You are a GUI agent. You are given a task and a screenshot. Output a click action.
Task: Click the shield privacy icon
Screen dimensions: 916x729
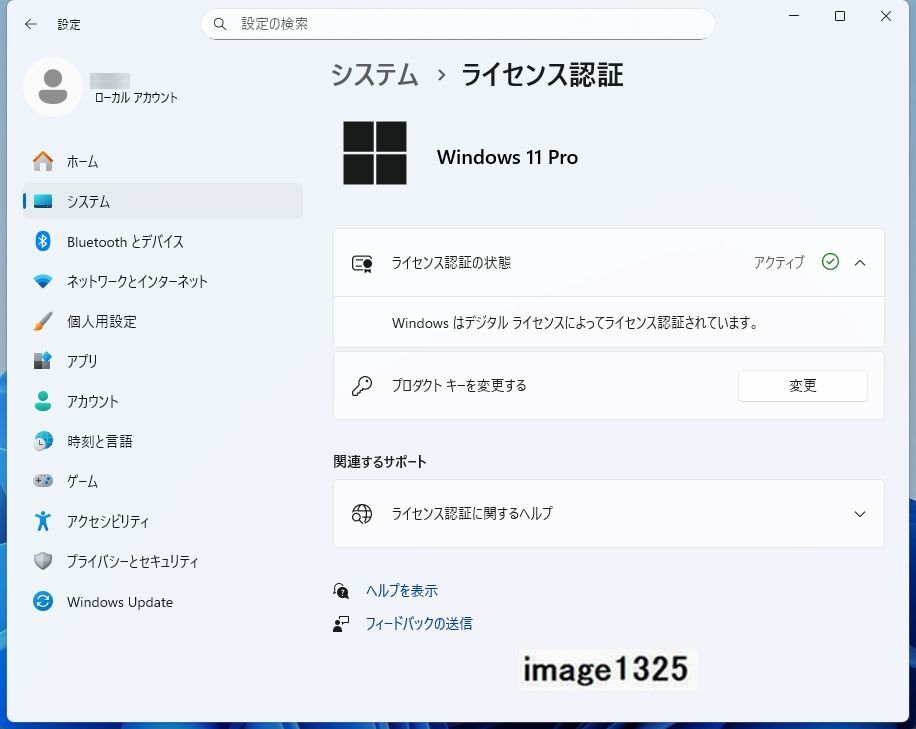pyautogui.click(x=43, y=561)
